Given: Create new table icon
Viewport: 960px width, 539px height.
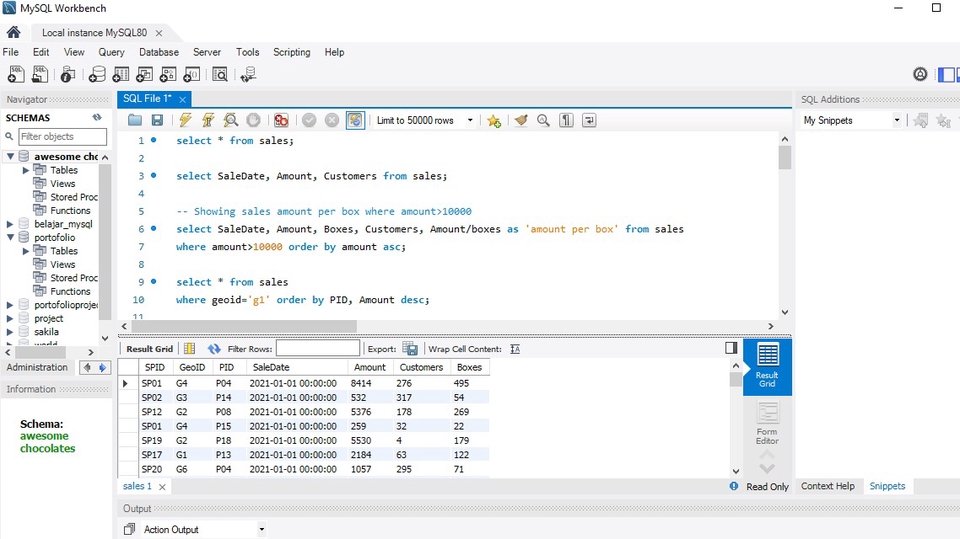Looking at the screenshot, I should point(121,74).
